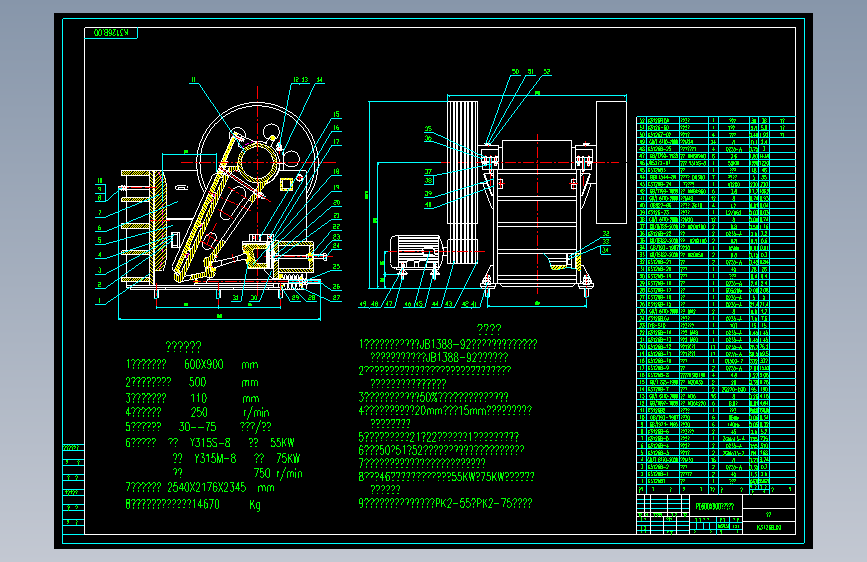This screenshot has width=867, height=562.
Task: Click the Kg unit label
Action: pyautogui.click(x=255, y=504)
